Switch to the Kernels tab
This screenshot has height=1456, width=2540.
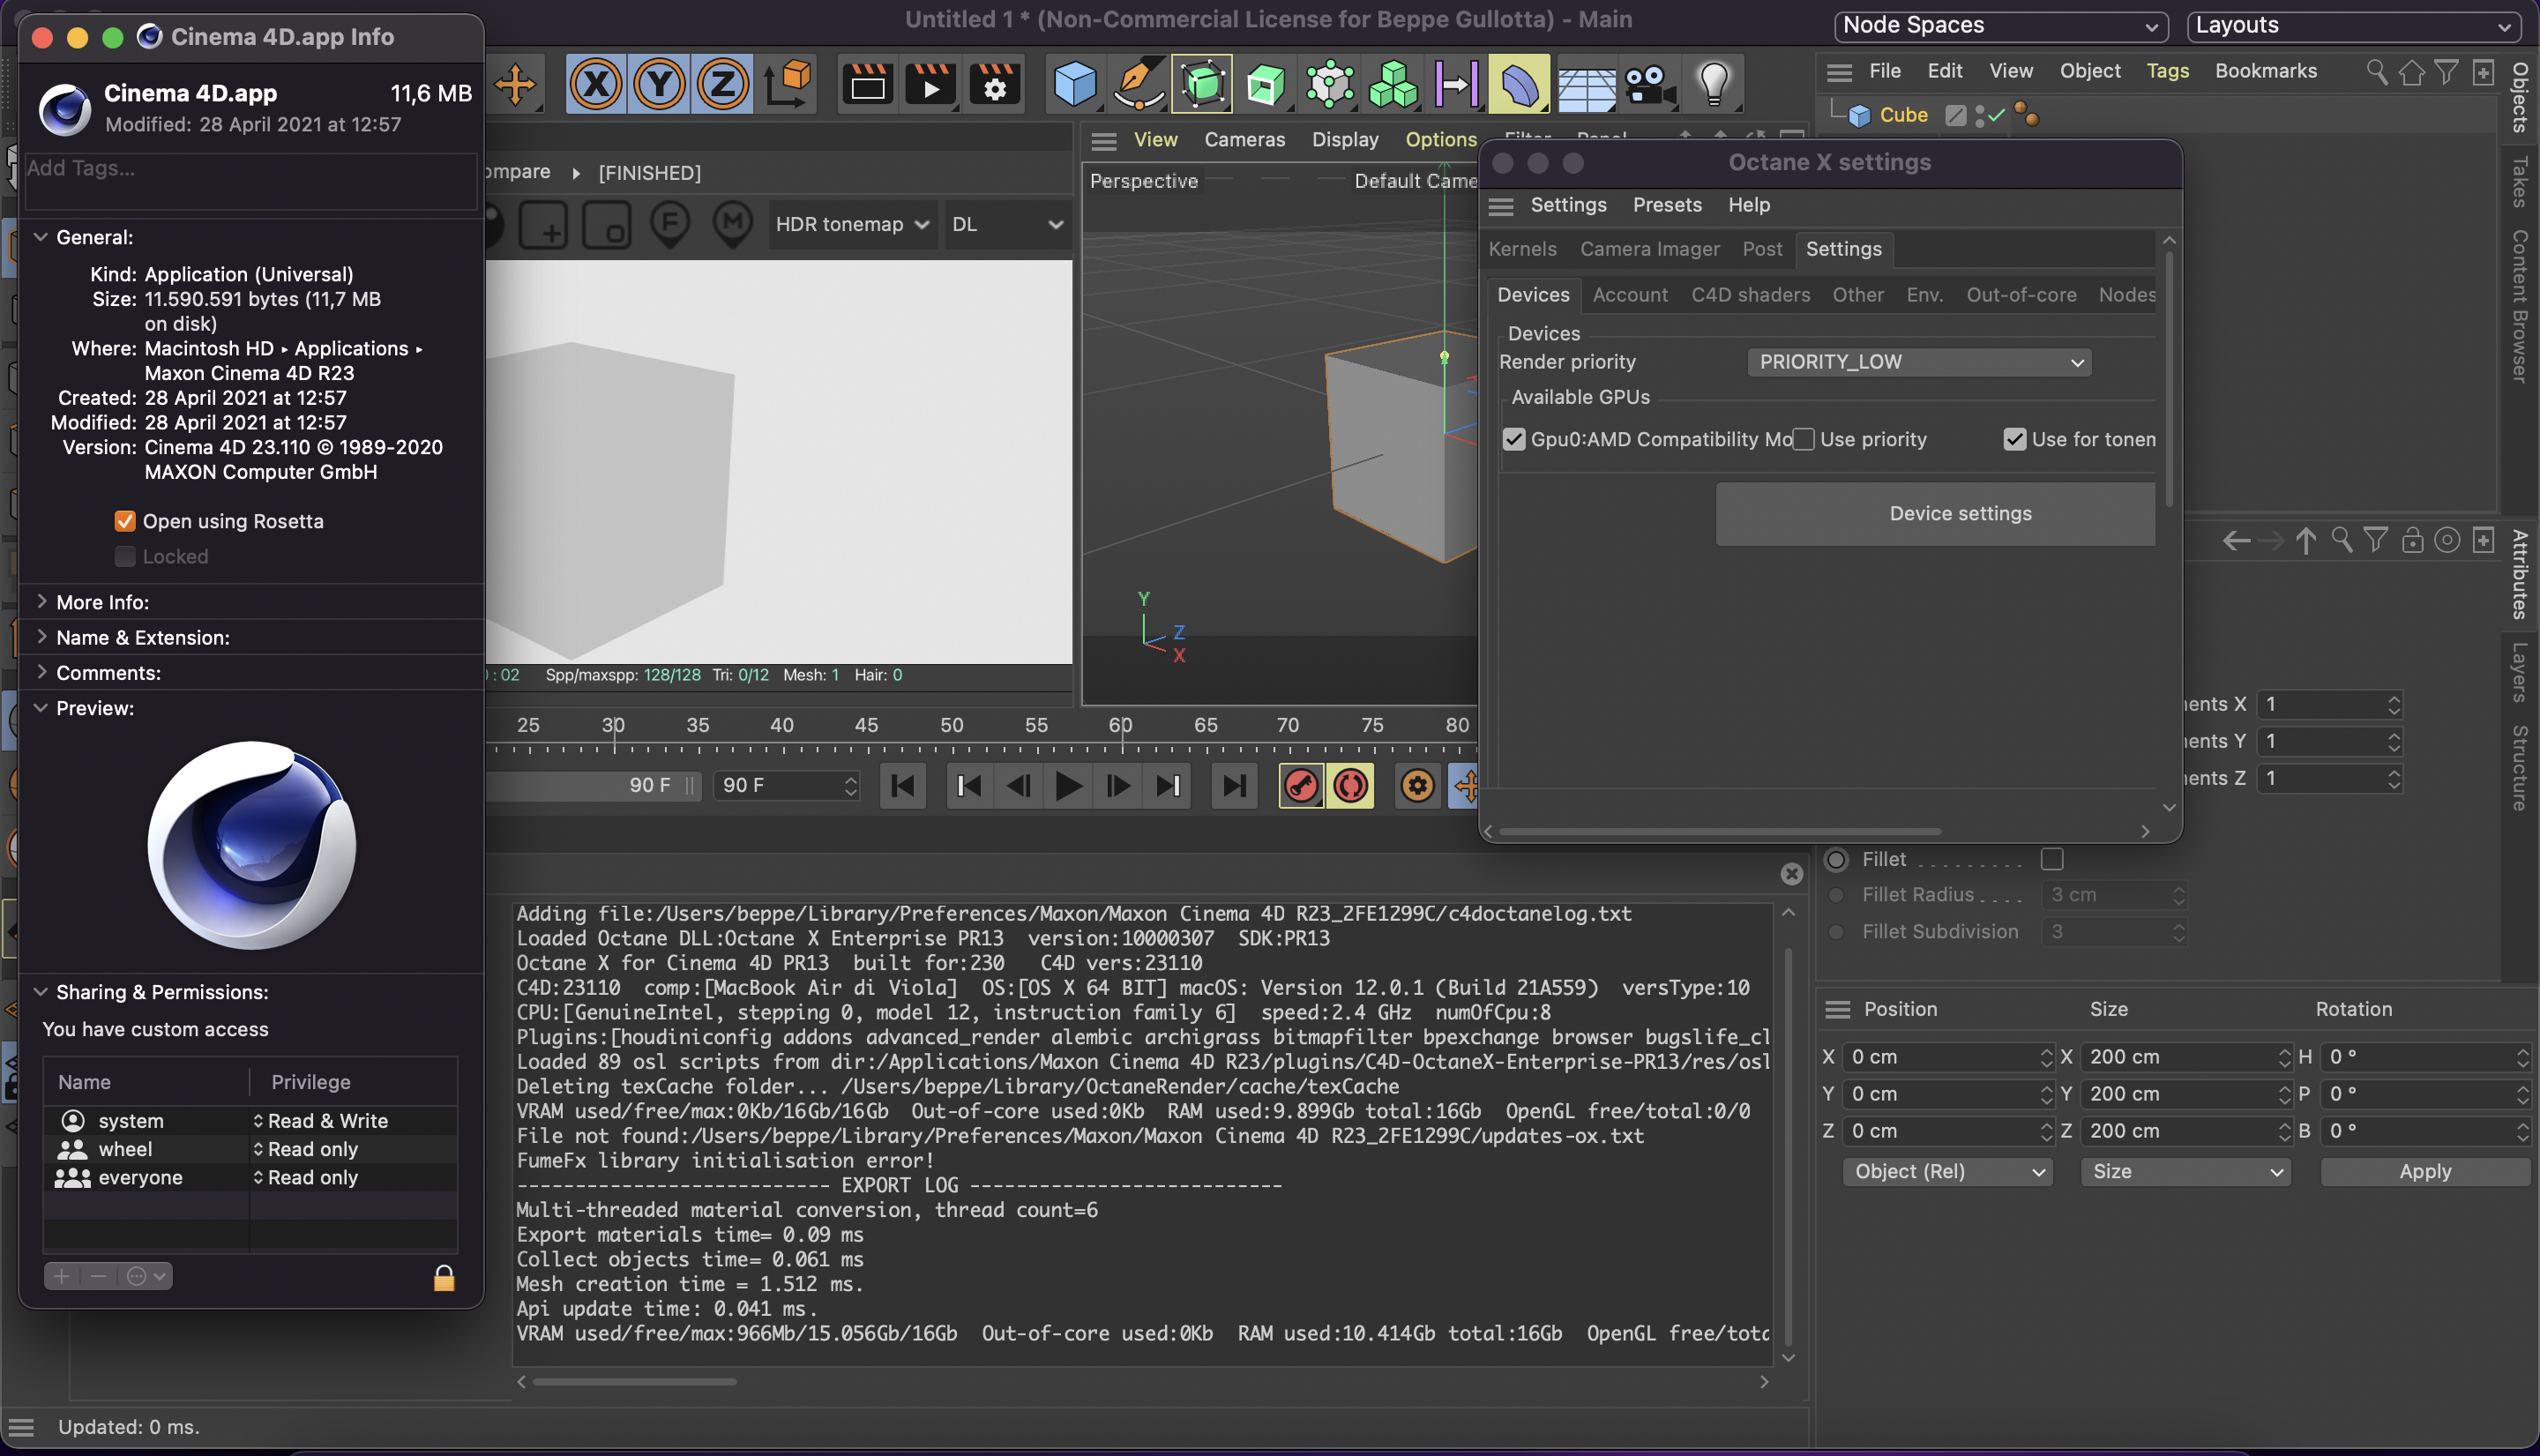pyautogui.click(x=1522, y=249)
